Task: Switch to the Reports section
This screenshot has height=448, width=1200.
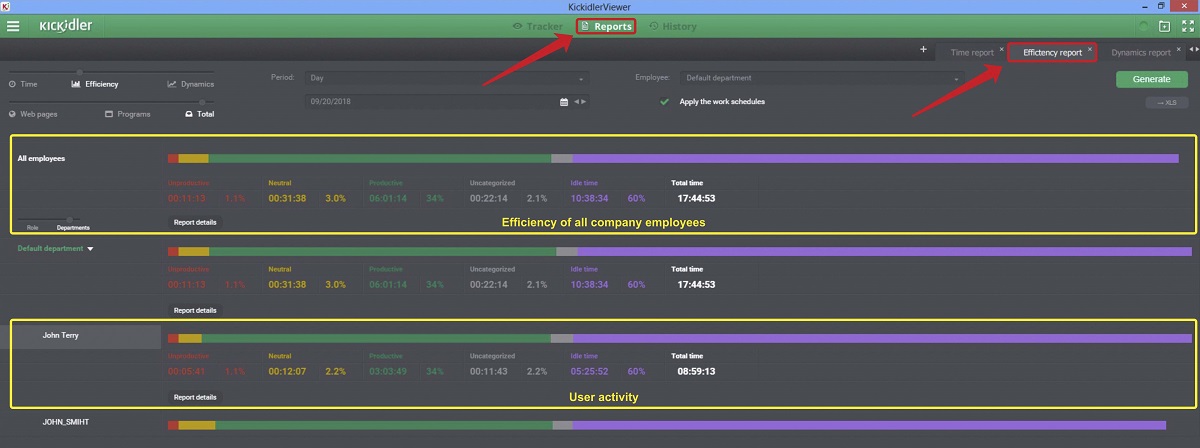Action: point(605,26)
